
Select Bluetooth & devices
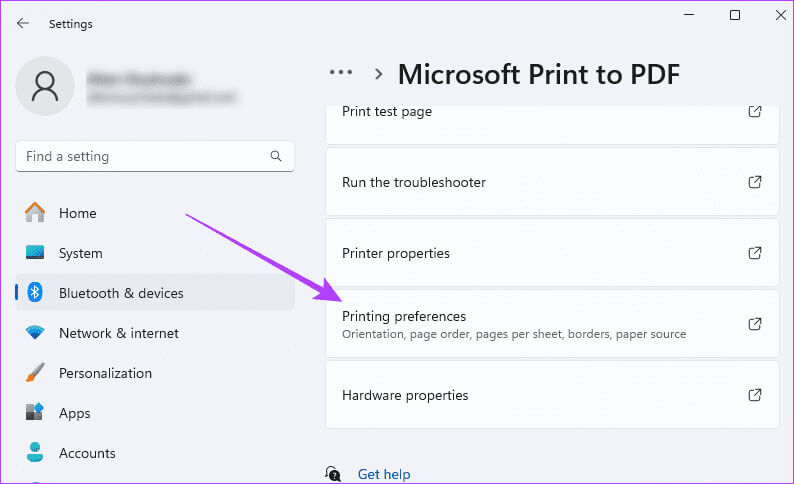click(x=155, y=293)
